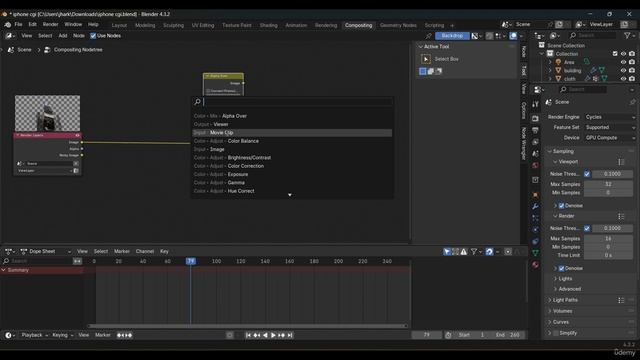Open the Particles properties tab icon
The height and width of the screenshot is (360, 640).
tap(535, 218)
